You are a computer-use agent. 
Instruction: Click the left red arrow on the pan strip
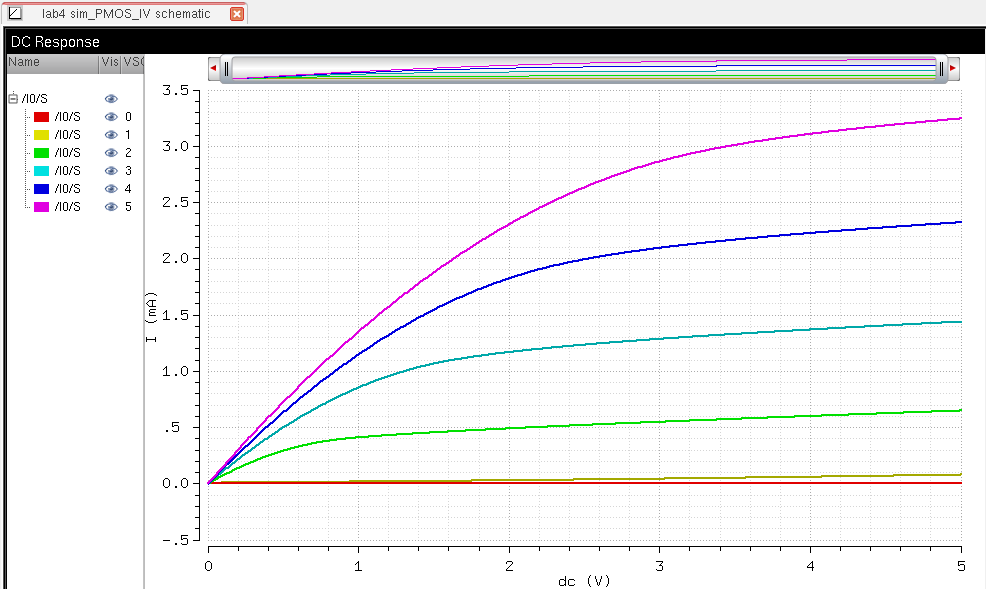click(x=214, y=68)
